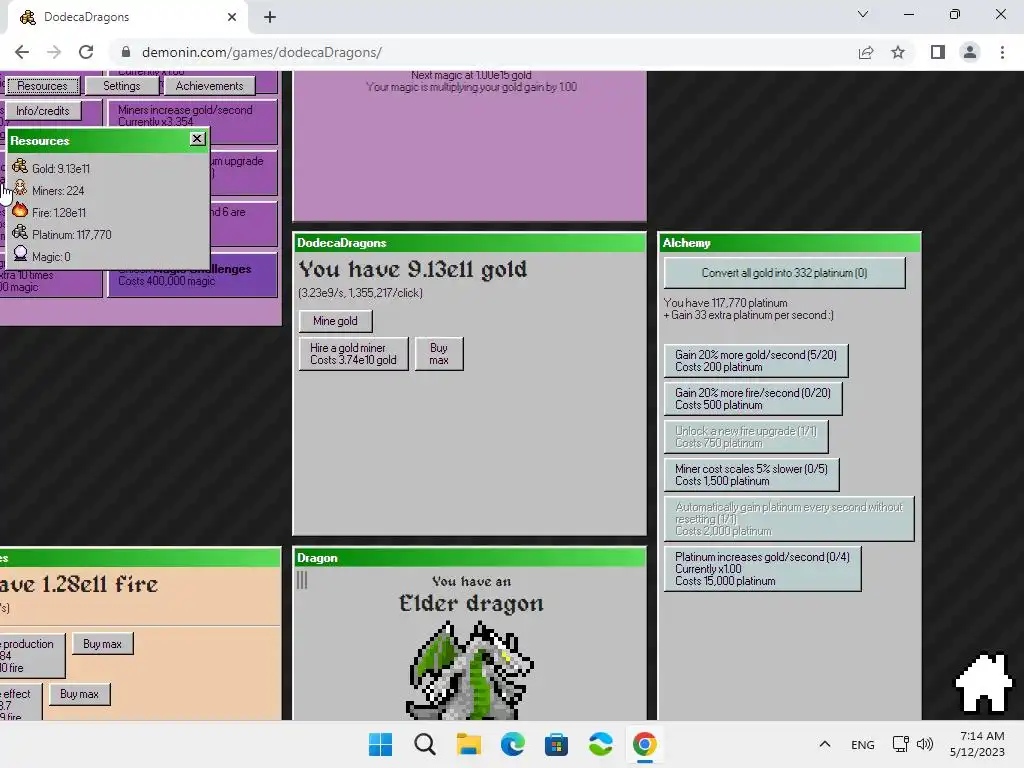Buy Gain 20% more fire/second upgrade
Image resolution: width=1024 pixels, height=768 pixels.
point(753,399)
